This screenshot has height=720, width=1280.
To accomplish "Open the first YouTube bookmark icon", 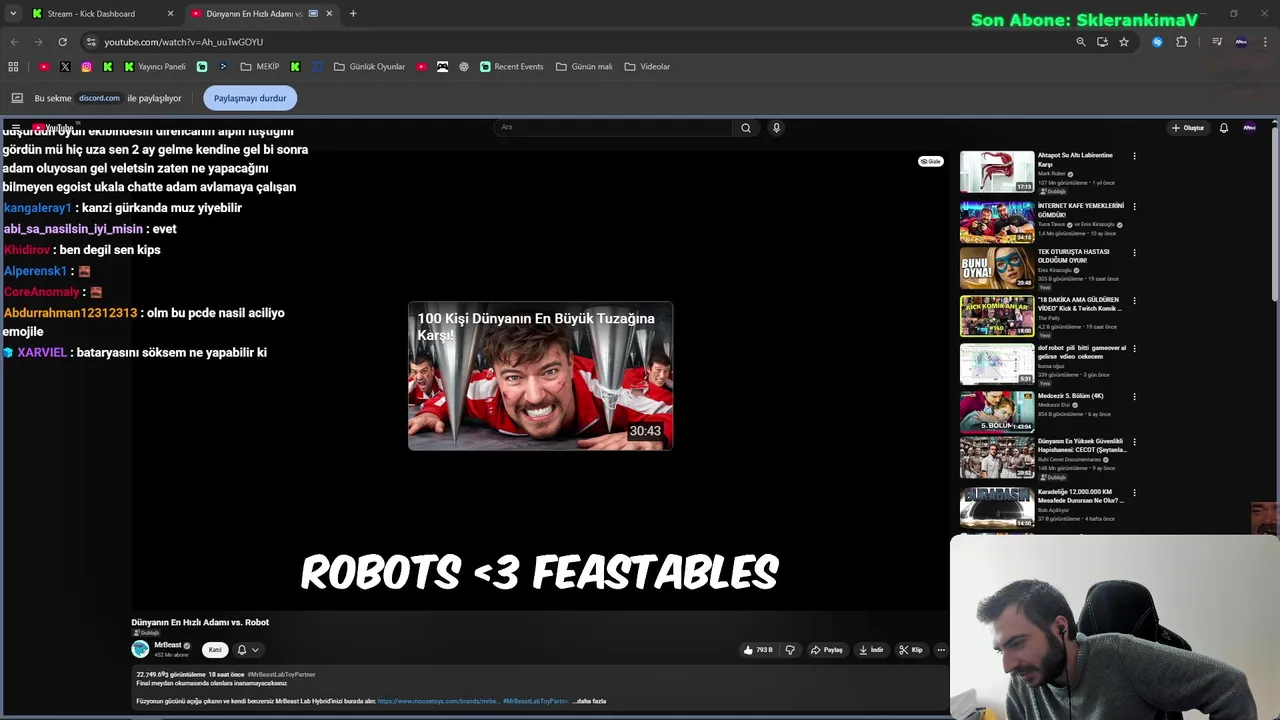I will click(x=44, y=67).
